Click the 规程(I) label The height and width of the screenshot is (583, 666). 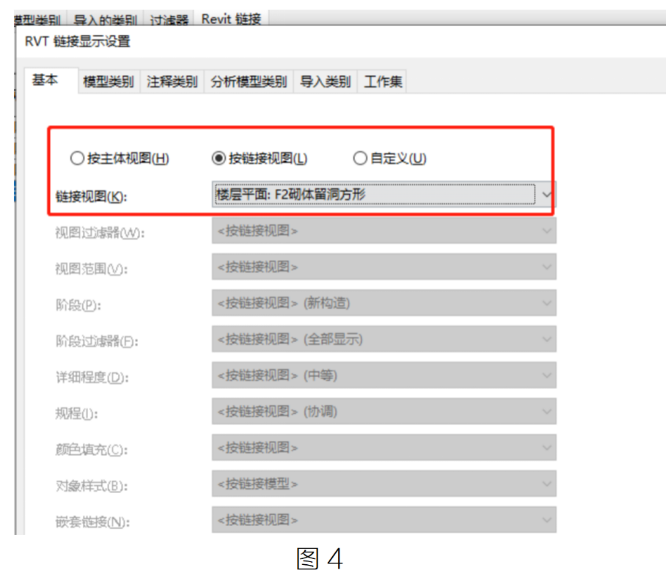[76, 413]
